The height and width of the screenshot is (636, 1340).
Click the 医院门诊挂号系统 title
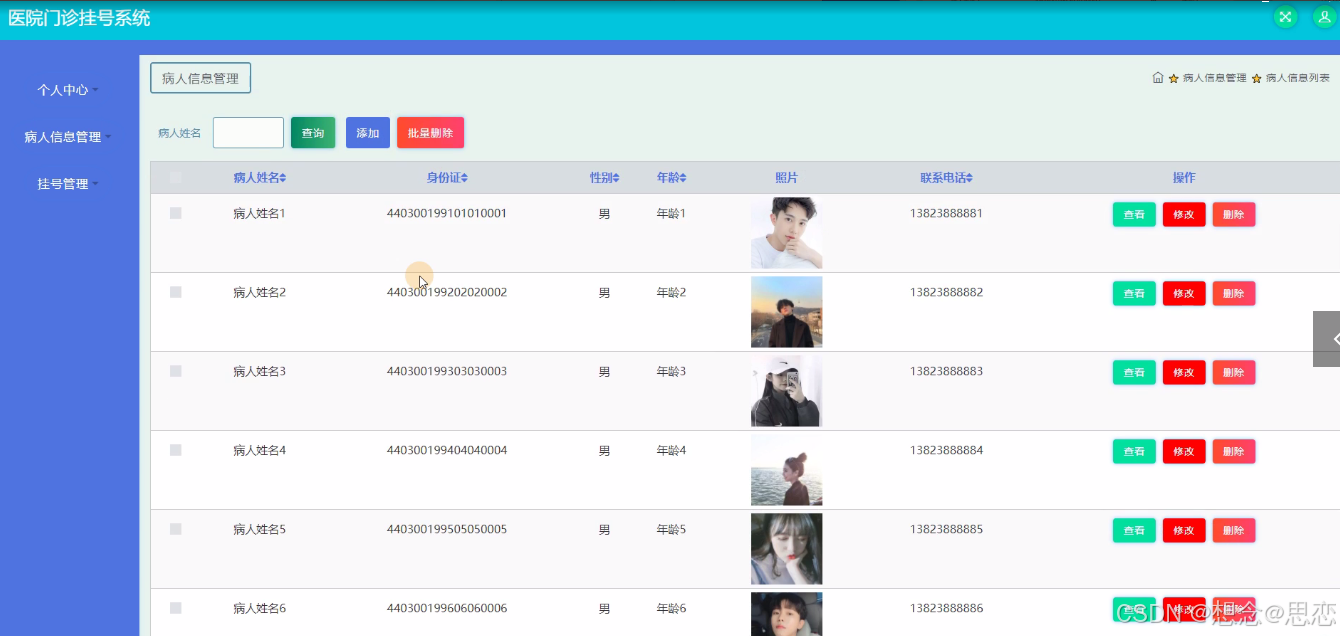coord(79,18)
